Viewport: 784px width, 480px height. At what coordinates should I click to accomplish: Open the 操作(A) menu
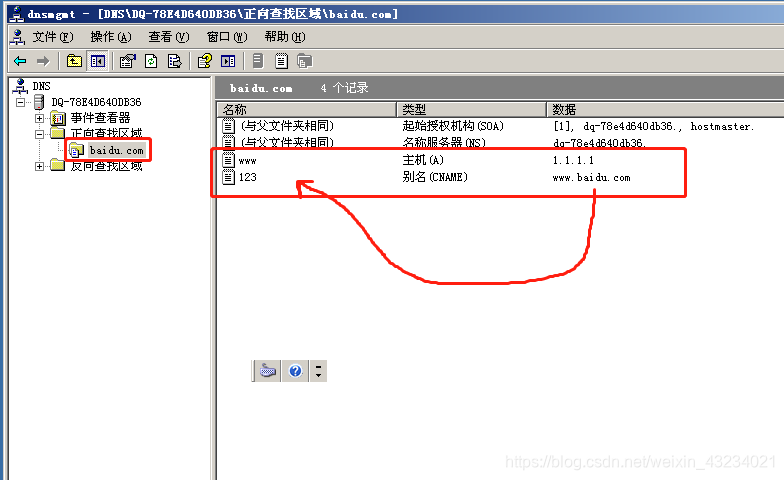pyautogui.click(x=110, y=37)
